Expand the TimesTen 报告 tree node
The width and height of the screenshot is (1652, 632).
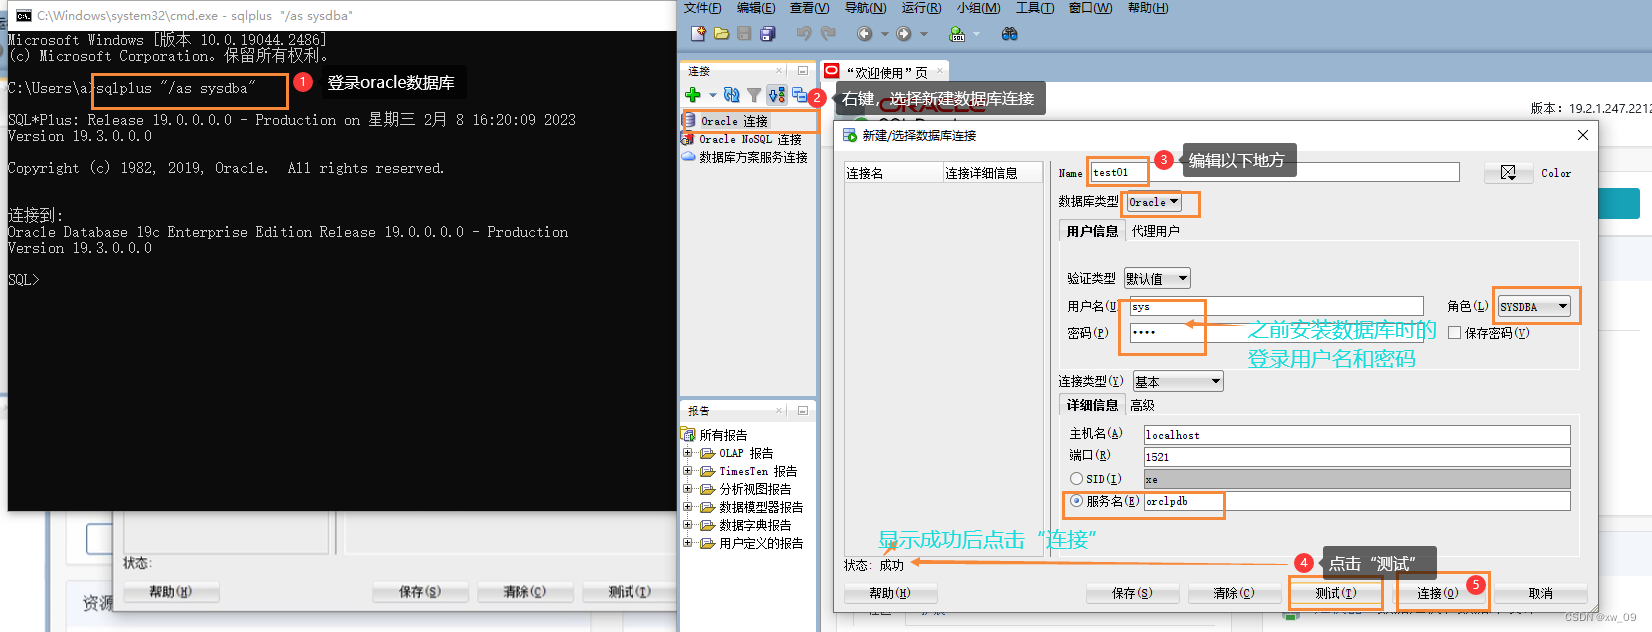(x=688, y=471)
